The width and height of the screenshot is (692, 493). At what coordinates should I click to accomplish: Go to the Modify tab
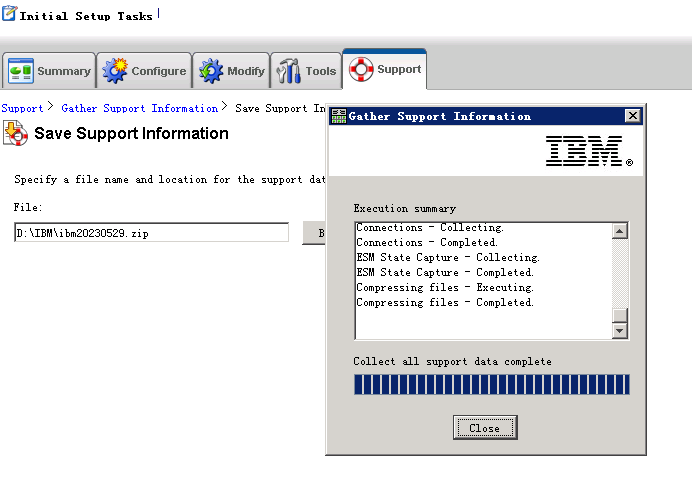point(231,71)
